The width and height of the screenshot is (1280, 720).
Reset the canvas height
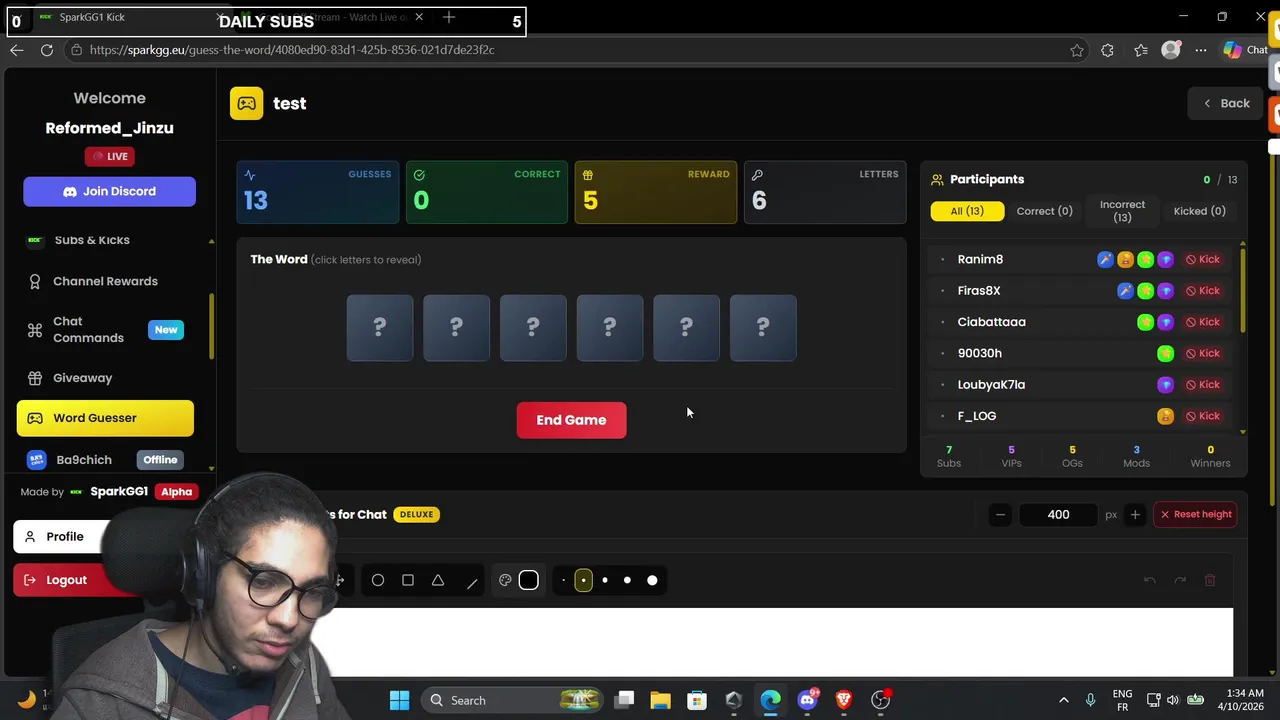[1195, 515]
